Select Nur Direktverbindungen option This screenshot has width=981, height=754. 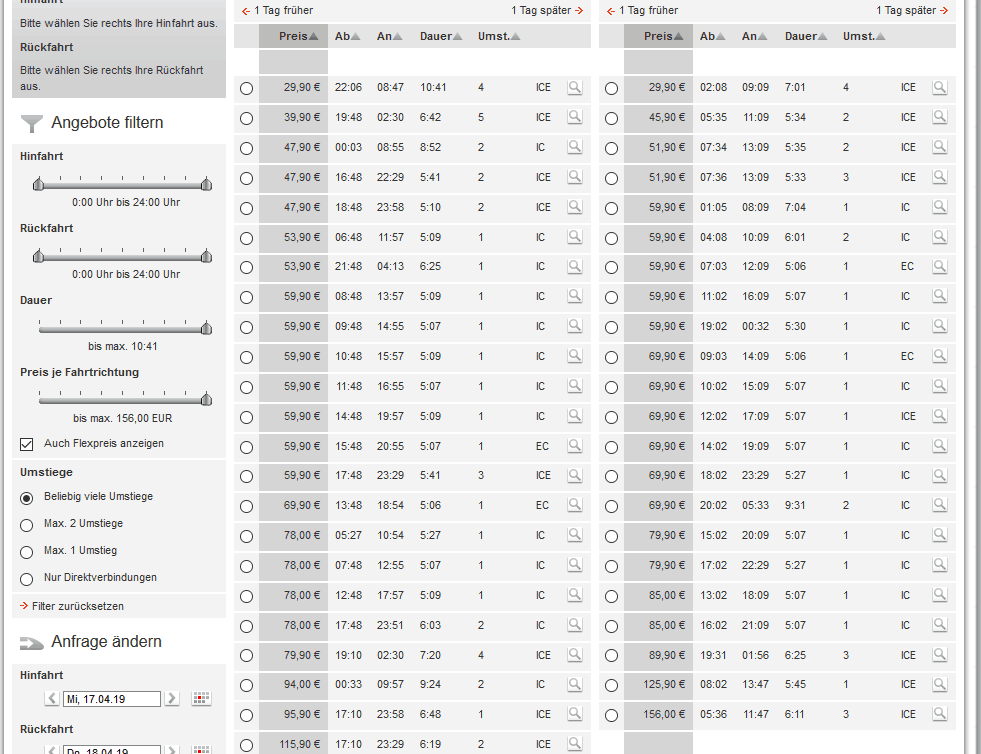point(26,579)
